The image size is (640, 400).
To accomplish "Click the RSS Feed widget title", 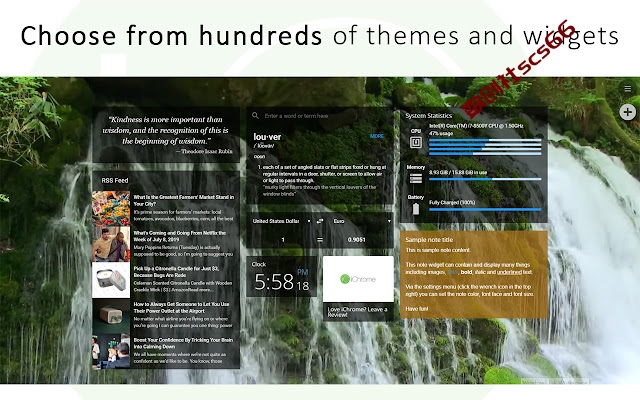I will coord(115,180).
